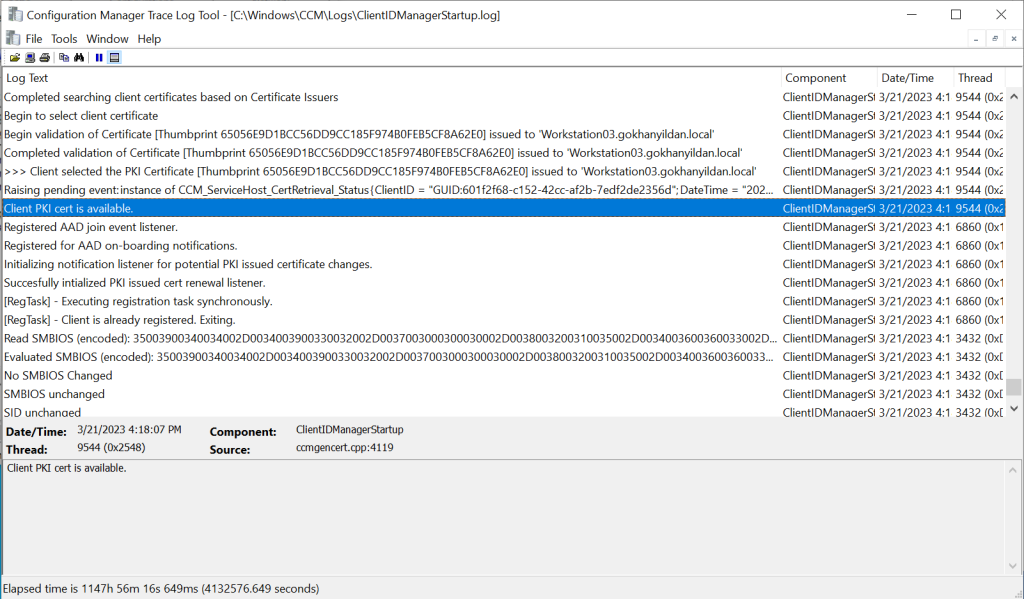Toggle Pause log monitoring in the toolbar

pyautogui.click(x=99, y=57)
